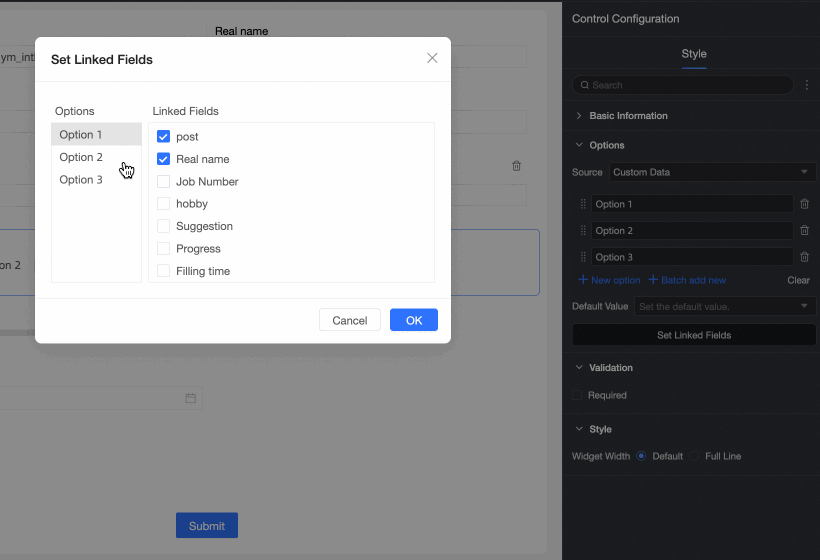
Task: Check the Job Number linked field
Action: (163, 181)
